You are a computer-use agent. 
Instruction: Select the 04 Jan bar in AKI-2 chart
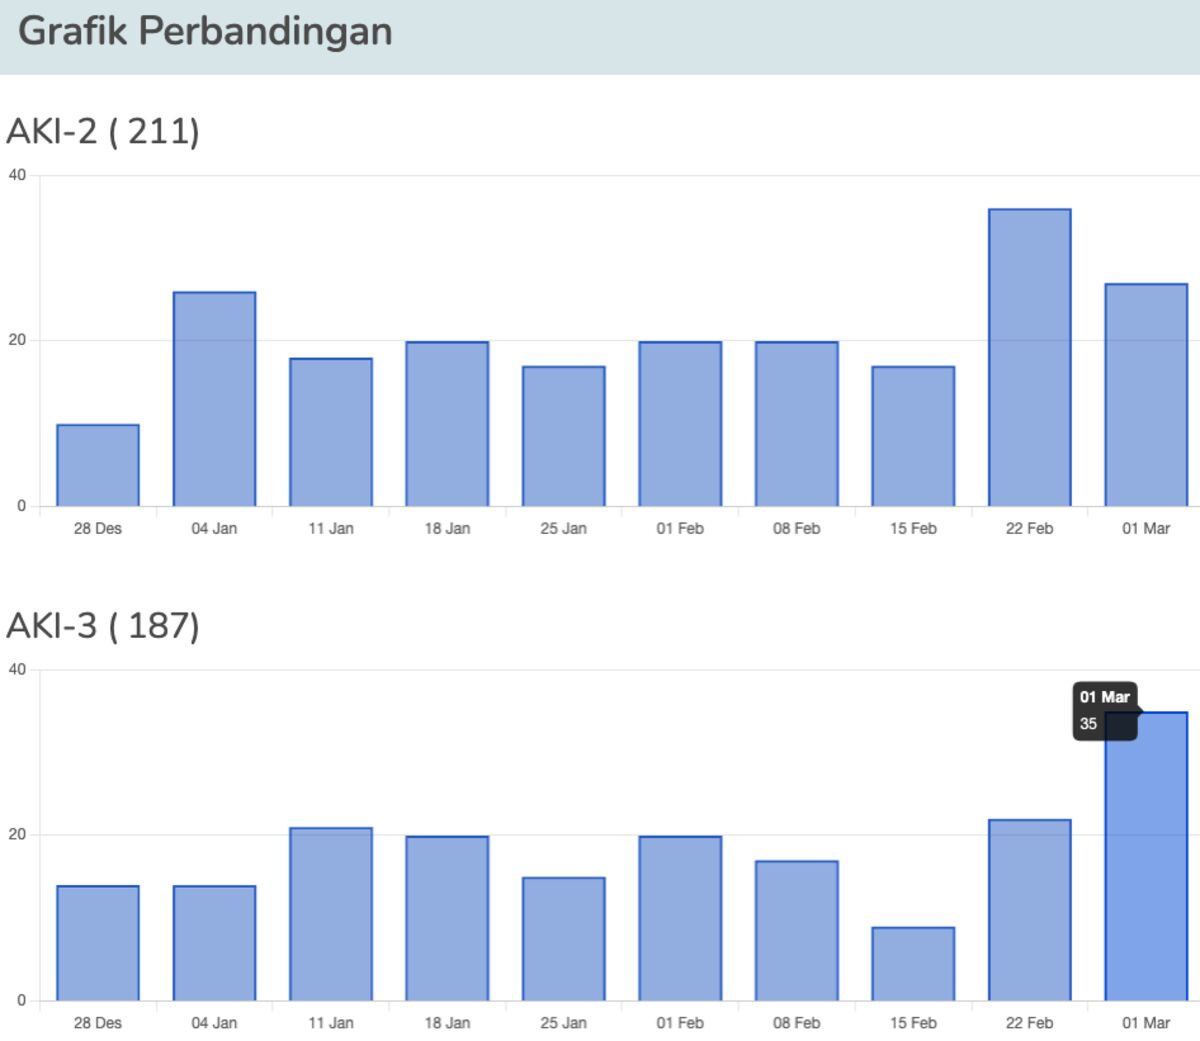(x=214, y=395)
